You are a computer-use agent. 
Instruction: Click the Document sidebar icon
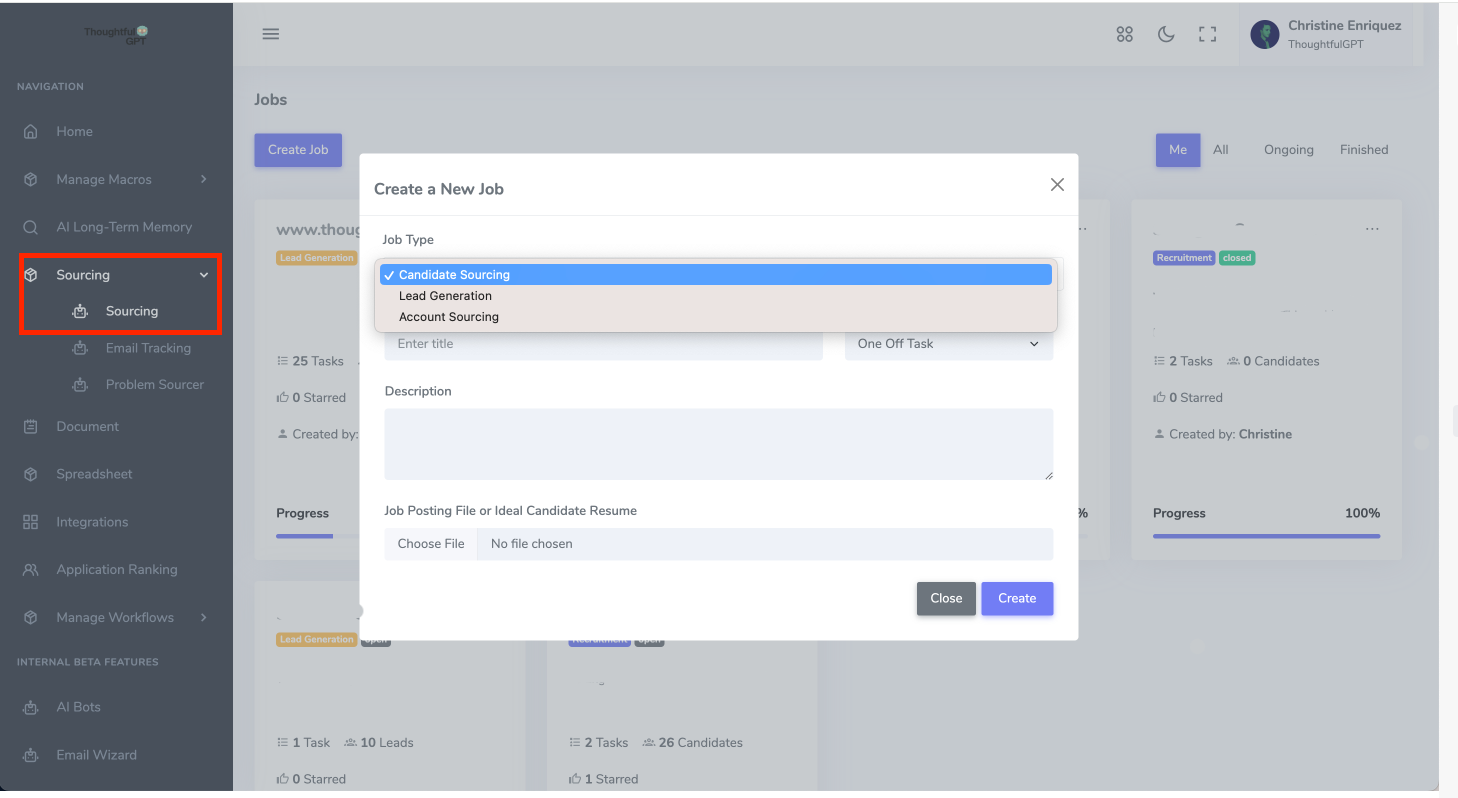click(31, 427)
